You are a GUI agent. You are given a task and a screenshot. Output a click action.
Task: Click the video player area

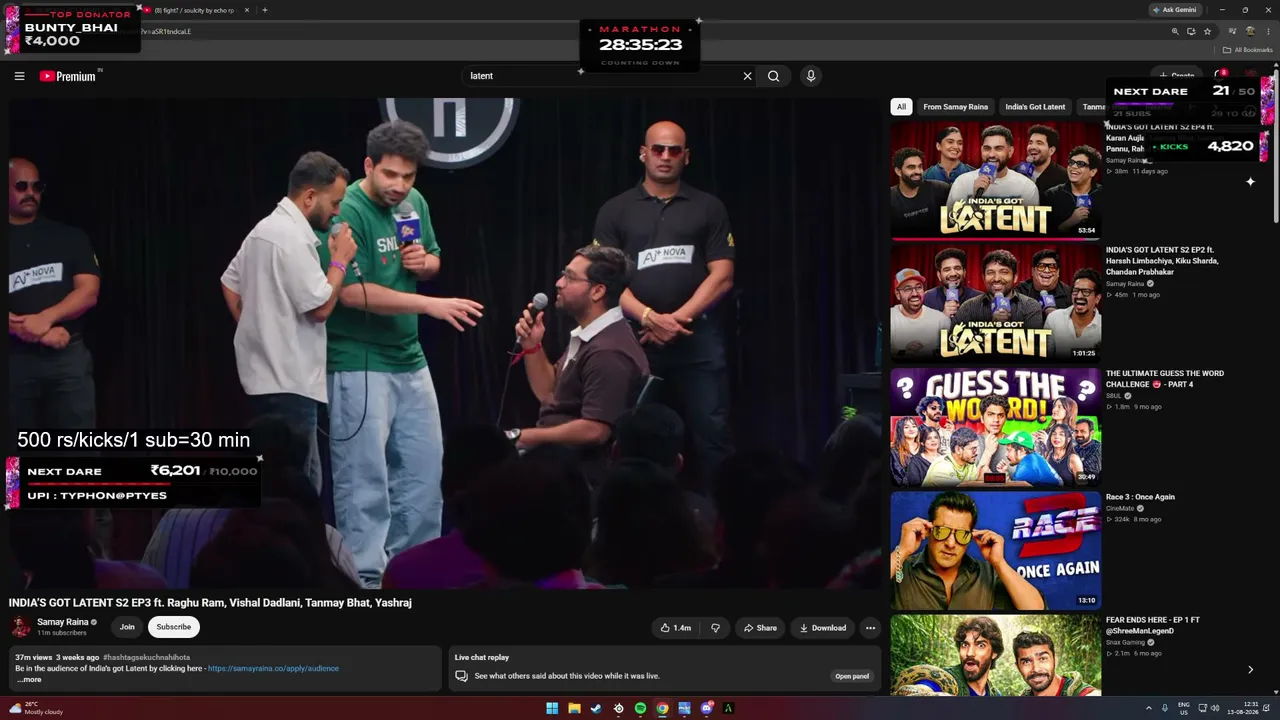pyautogui.click(x=445, y=343)
